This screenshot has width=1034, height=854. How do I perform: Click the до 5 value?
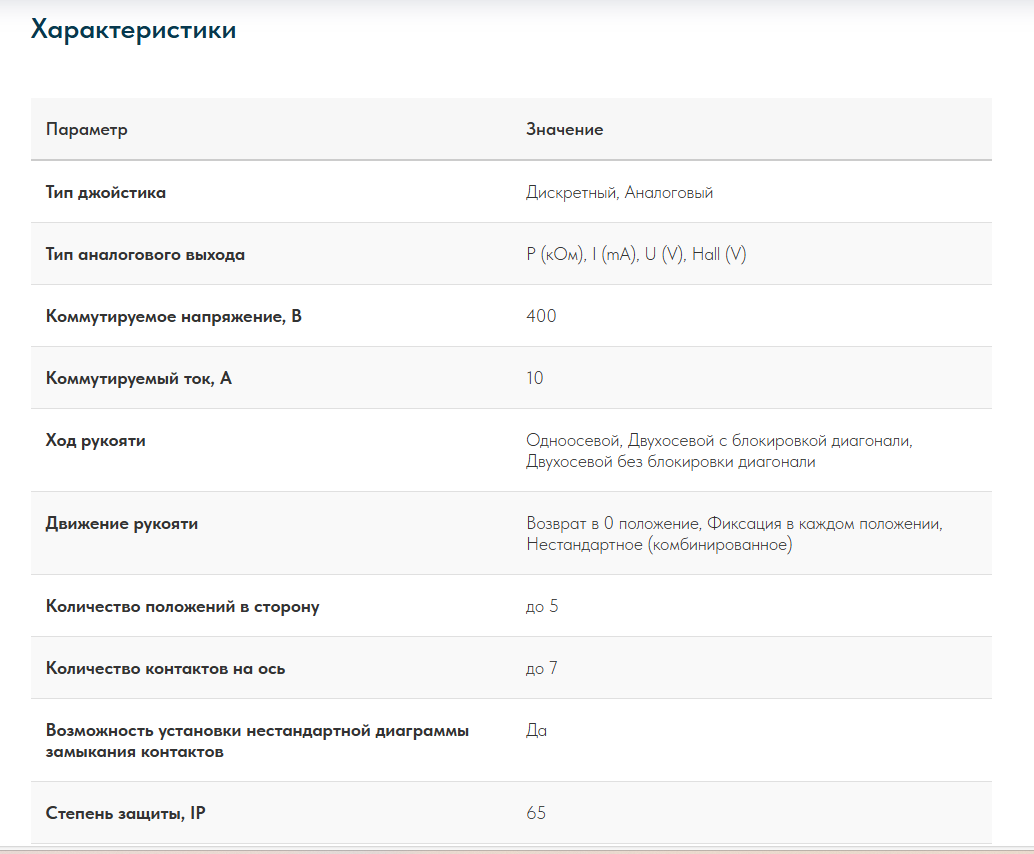coord(542,606)
